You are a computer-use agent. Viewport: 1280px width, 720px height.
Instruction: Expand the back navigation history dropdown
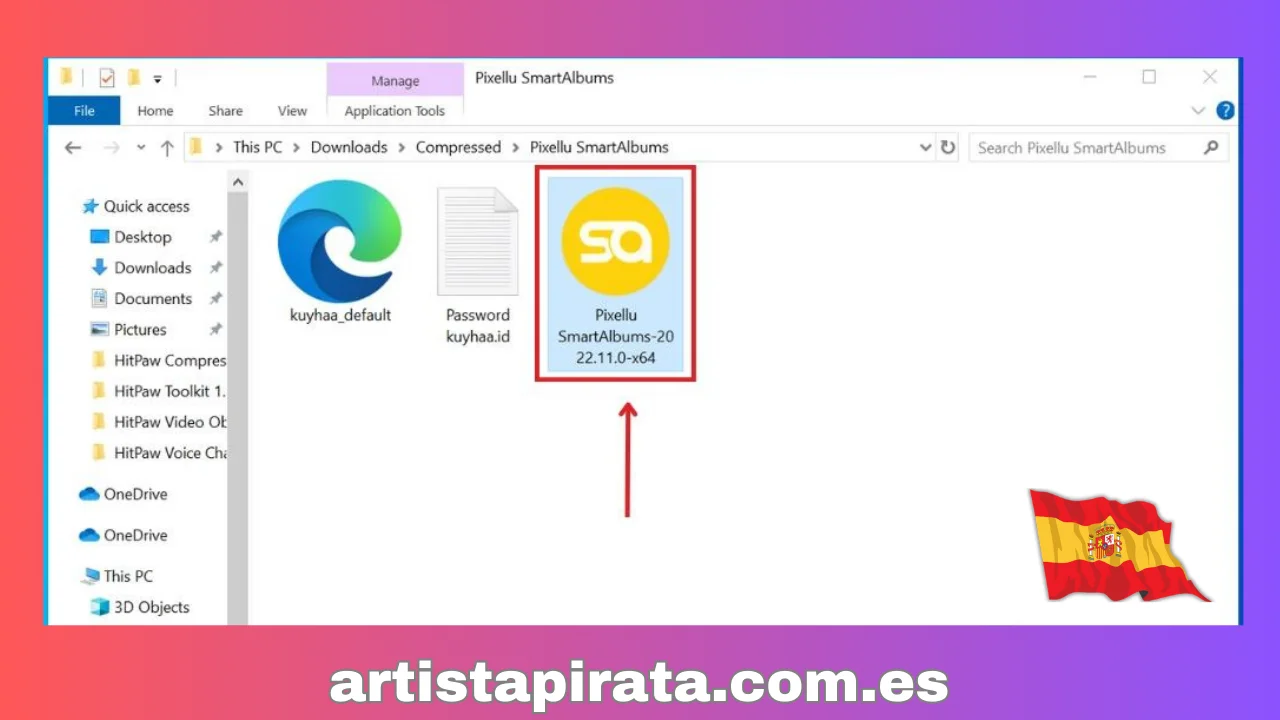(140, 147)
